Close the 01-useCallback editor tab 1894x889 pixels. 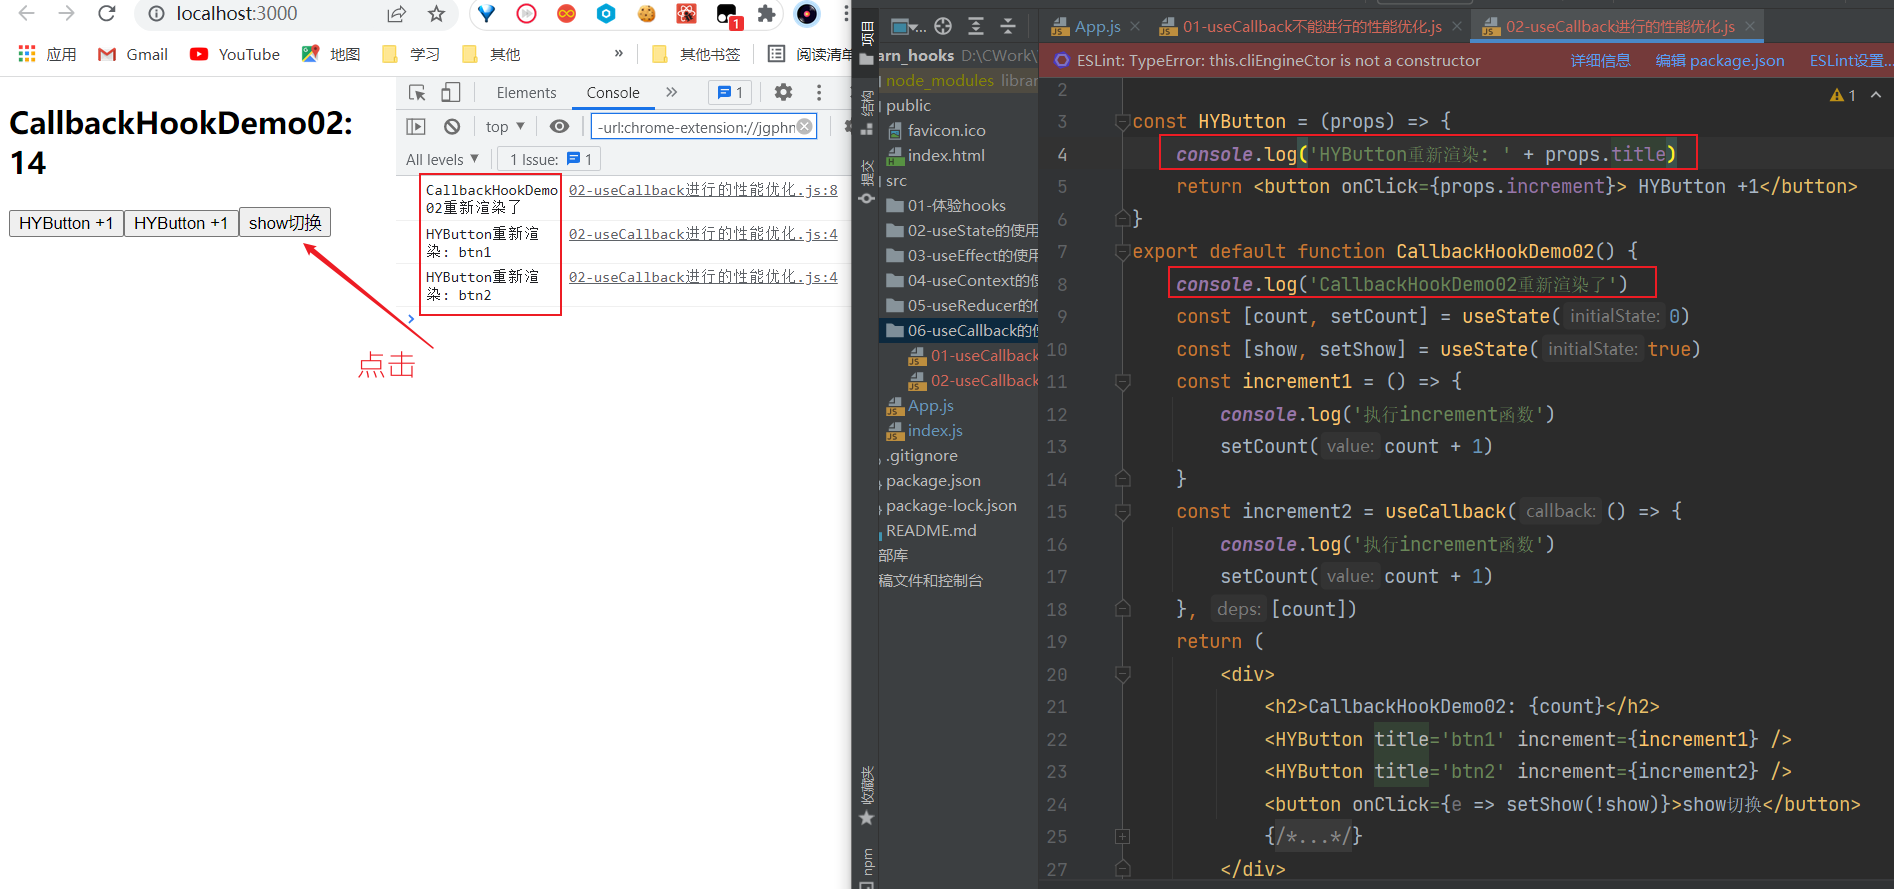coord(1457,27)
